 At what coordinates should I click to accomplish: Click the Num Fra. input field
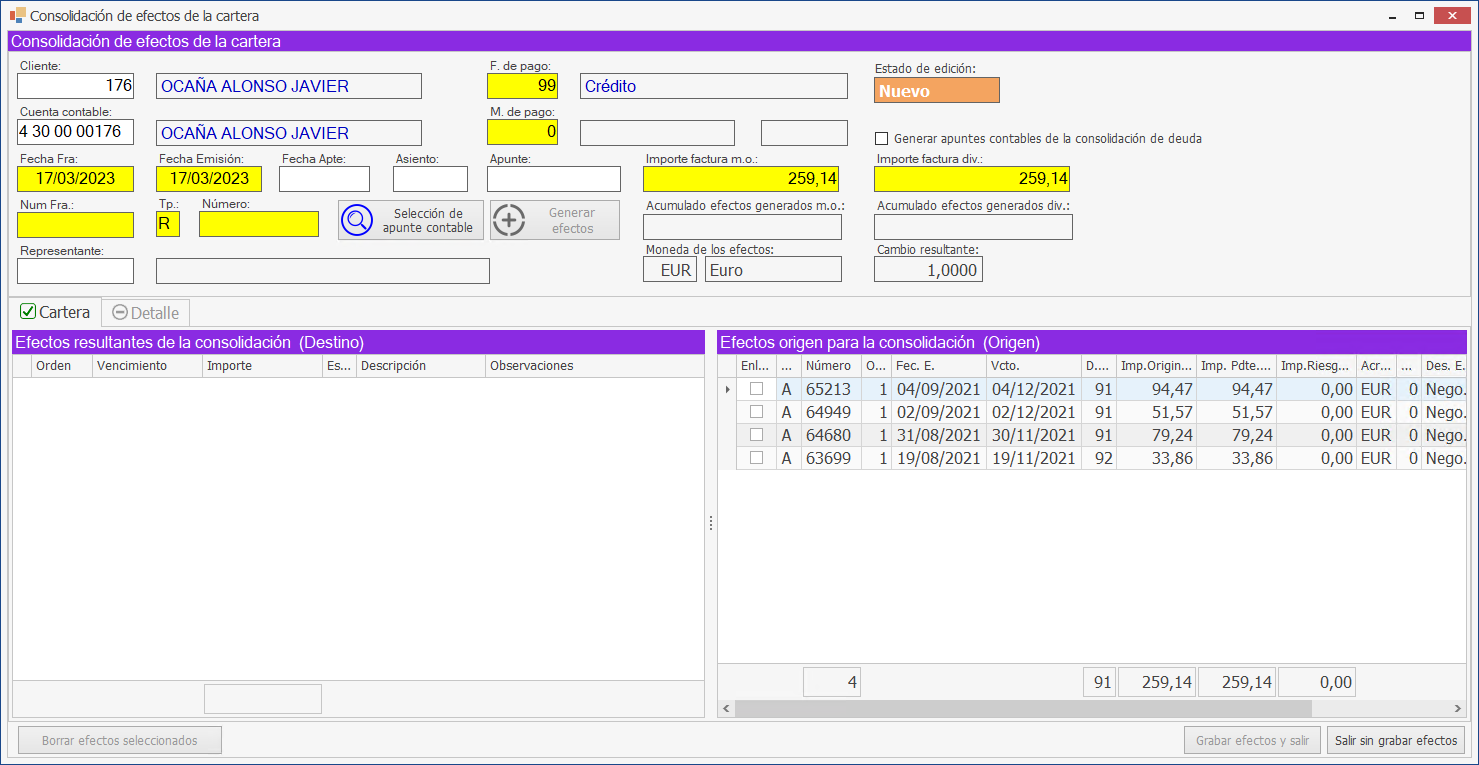[x=75, y=224]
